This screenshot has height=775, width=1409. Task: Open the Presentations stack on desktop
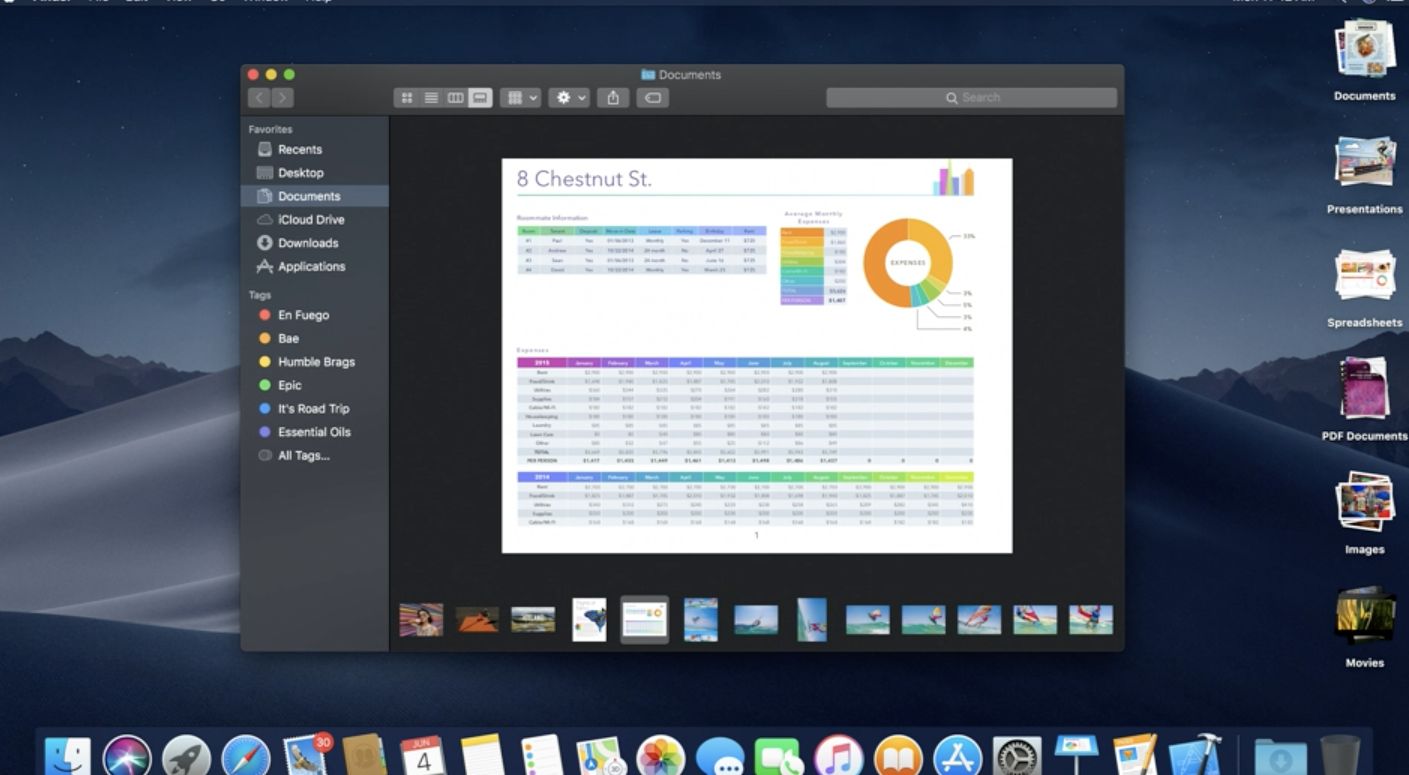1364,172
